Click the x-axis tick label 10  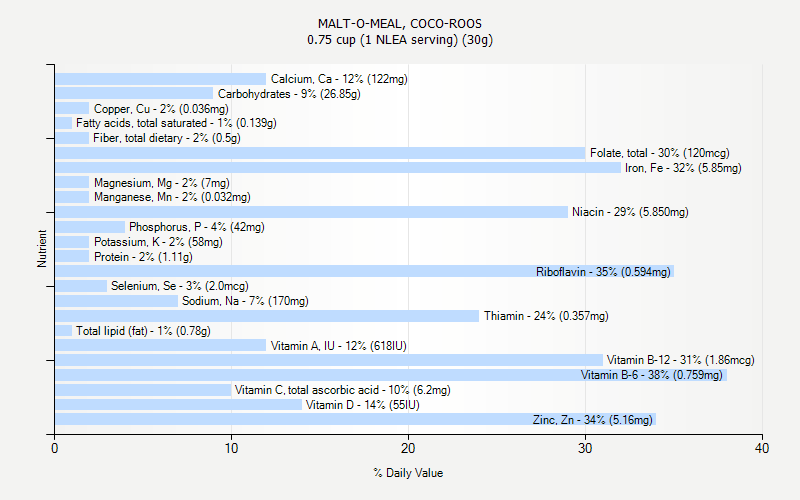[x=231, y=448]
